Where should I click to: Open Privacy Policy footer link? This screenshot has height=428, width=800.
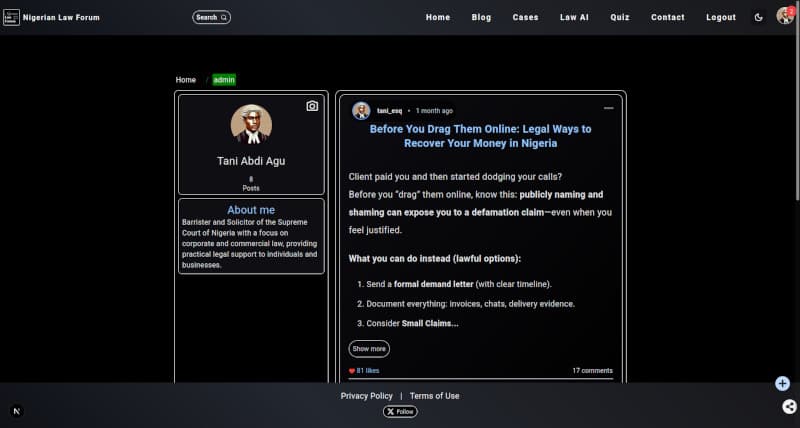point(367,396)
